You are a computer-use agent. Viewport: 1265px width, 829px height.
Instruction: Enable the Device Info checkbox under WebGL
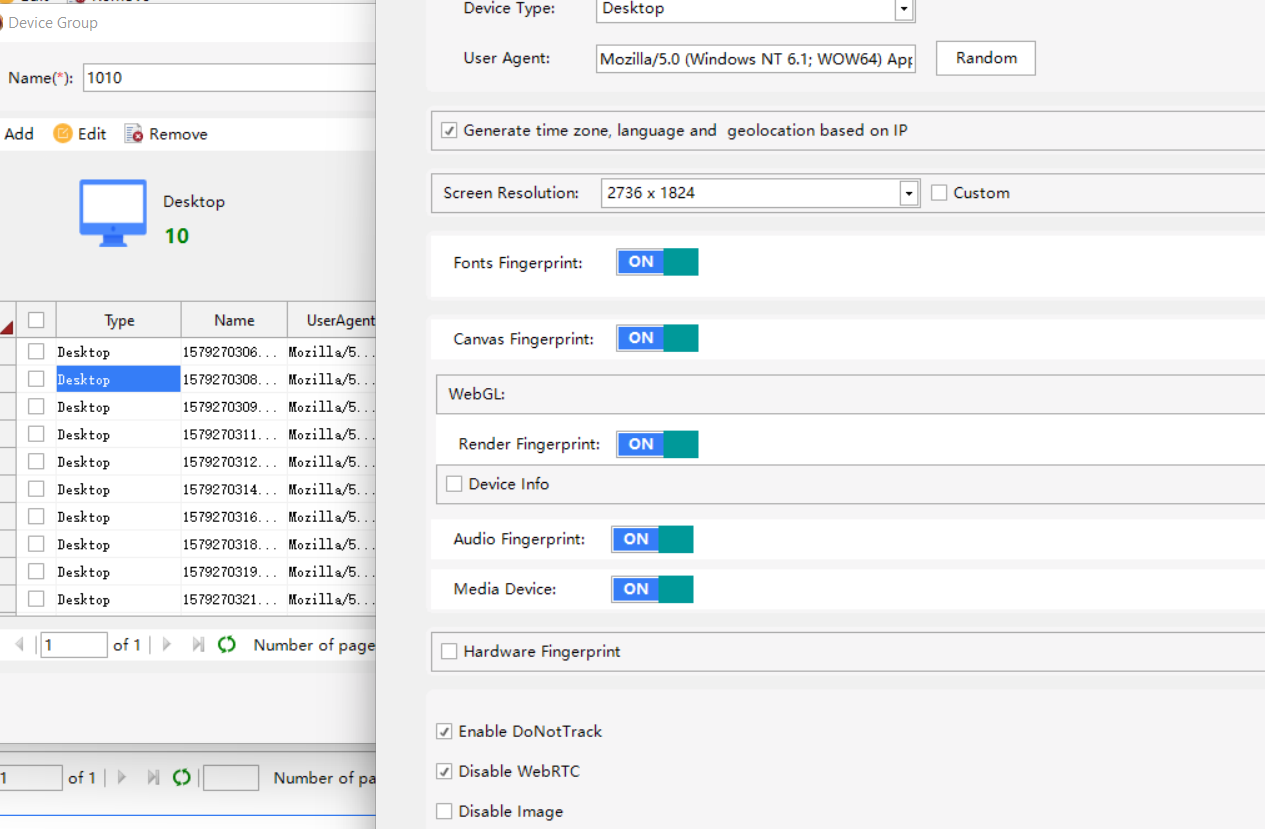[x=454, y=484]
